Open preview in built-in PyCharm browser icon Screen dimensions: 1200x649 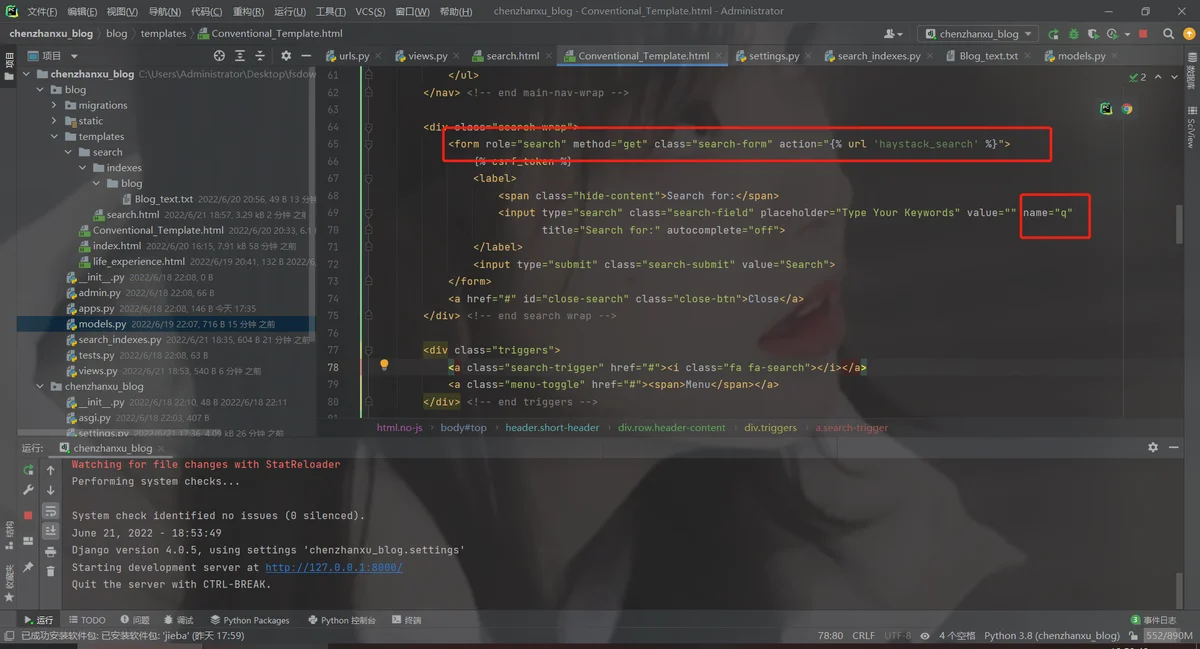[1106, 109]
